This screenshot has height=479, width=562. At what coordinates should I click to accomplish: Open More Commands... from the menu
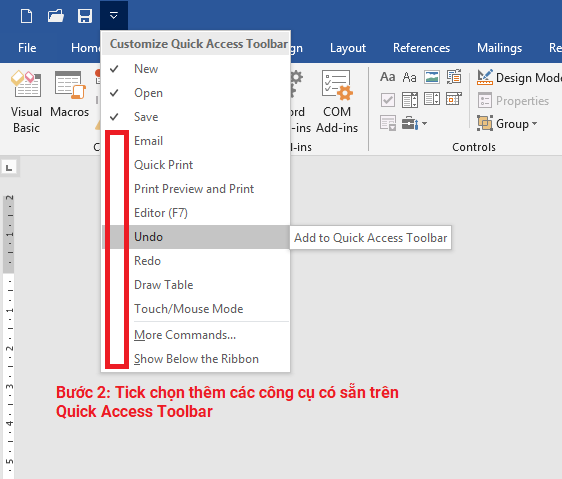[x=196, y=335]
